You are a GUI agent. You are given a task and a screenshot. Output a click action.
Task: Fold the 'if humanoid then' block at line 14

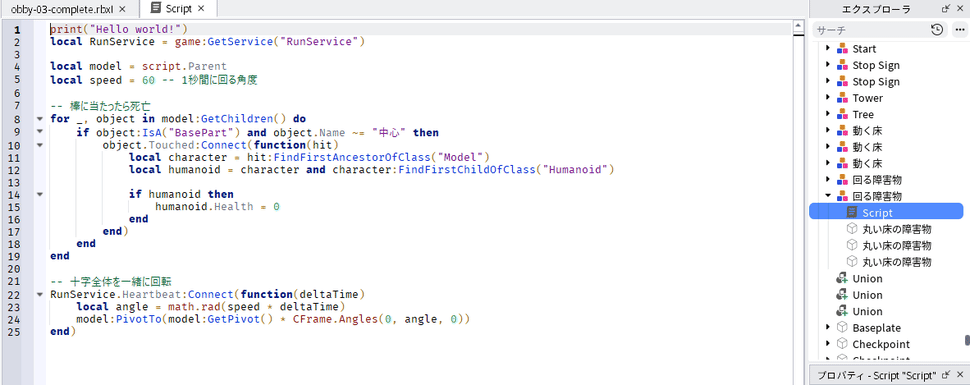(x=40, y=194)
